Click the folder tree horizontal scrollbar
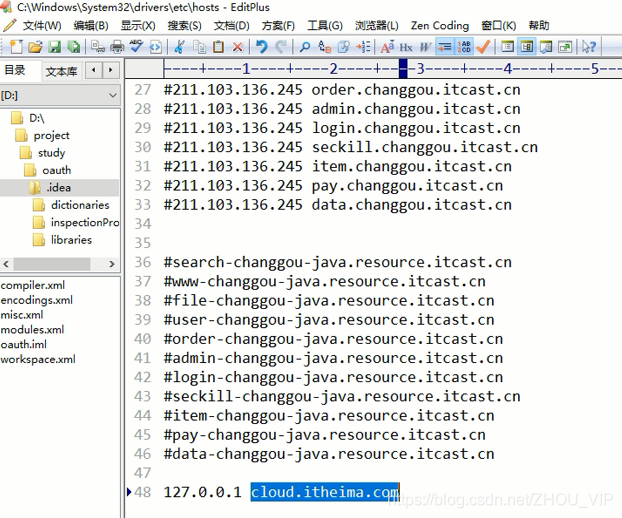This screenshot has width=622, height=518. click(52, 264)
